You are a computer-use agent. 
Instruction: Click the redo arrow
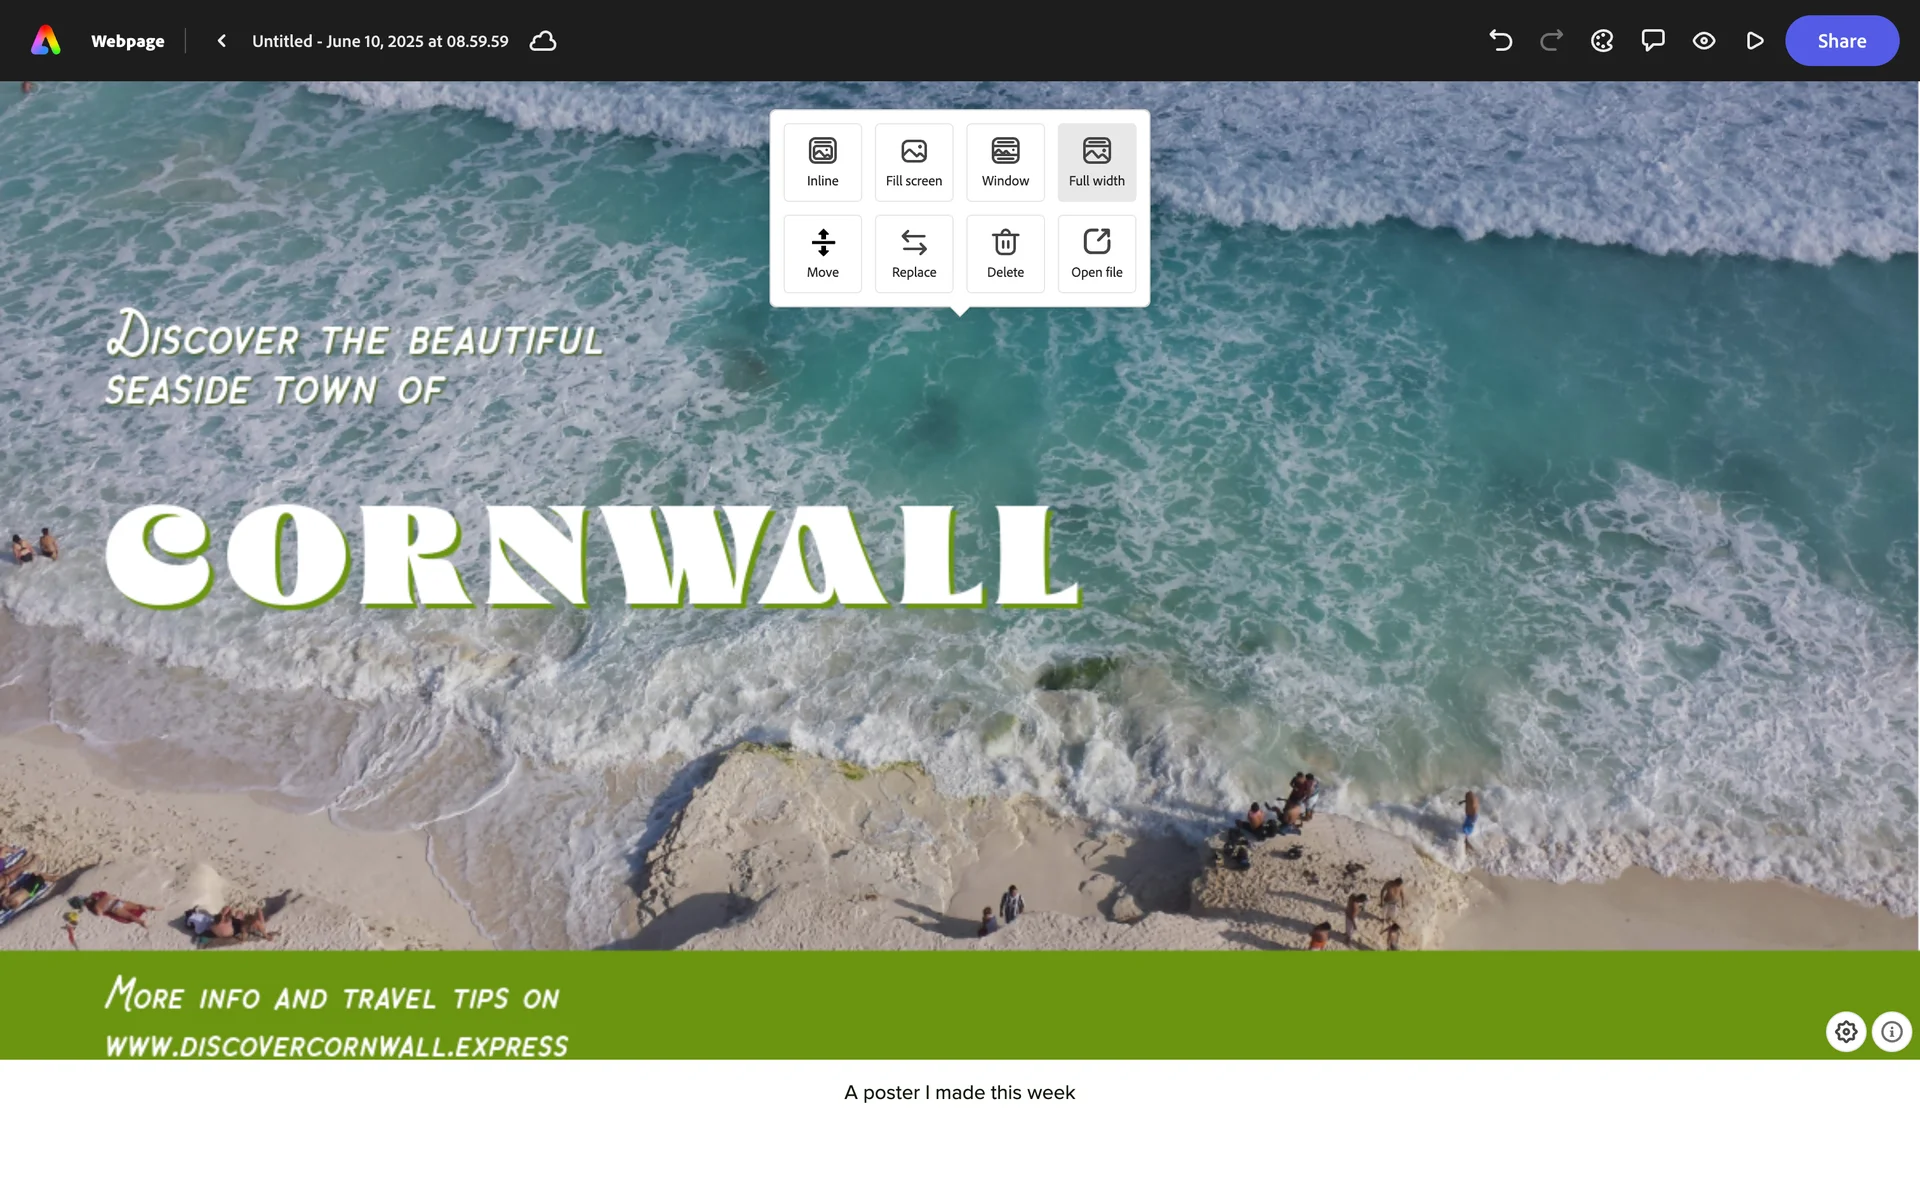coord(1551,41)
